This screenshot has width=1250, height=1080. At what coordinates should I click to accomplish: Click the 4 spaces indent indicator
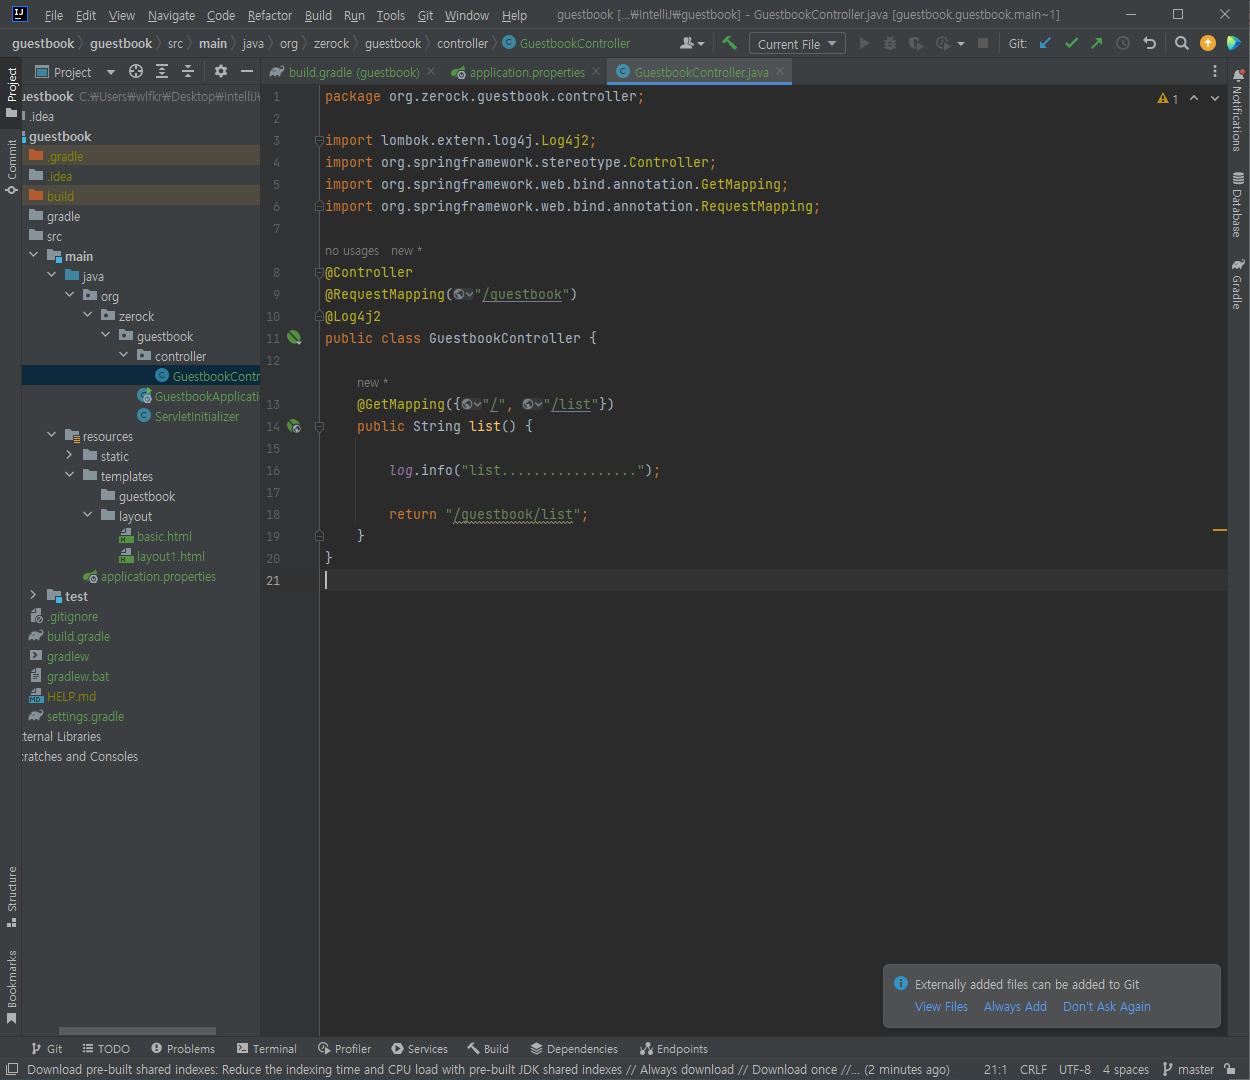coord(1126,1069)
